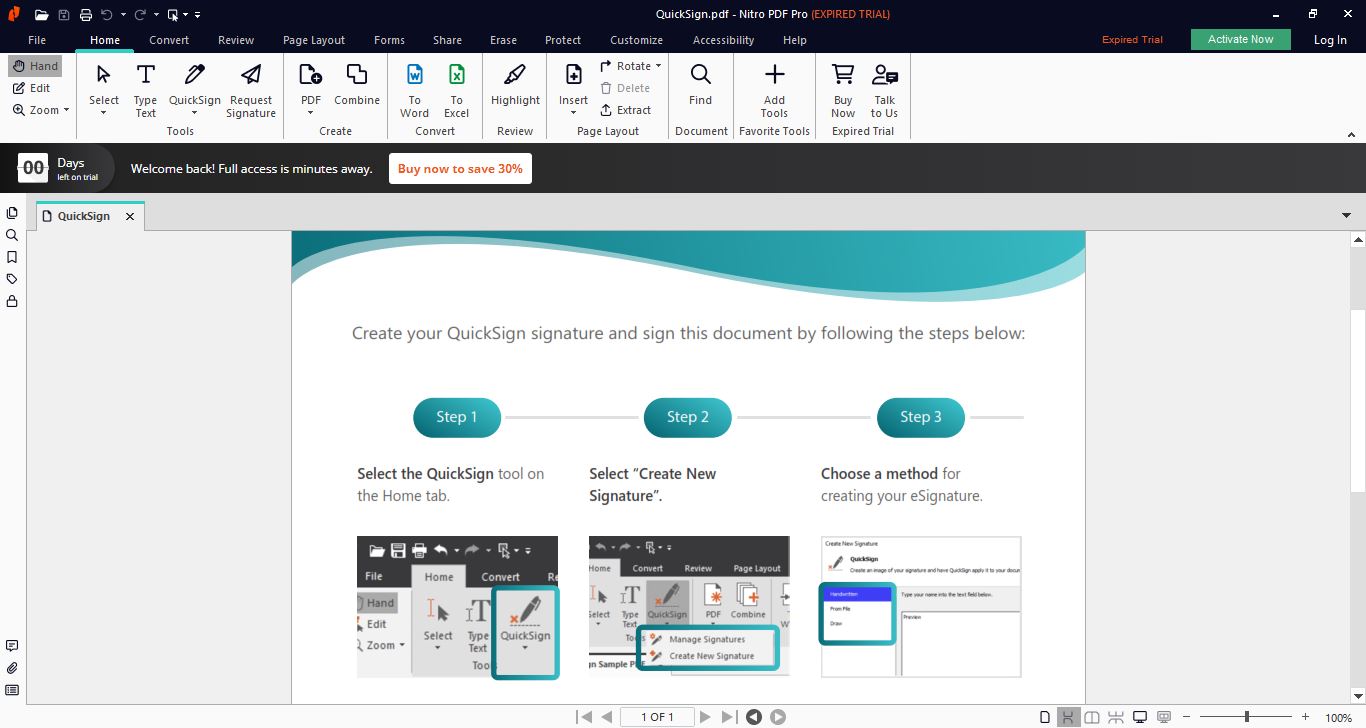Open Customize Quick Access Toolbar dropdown
Screen dimensions: 1366x728
[197, 15]
